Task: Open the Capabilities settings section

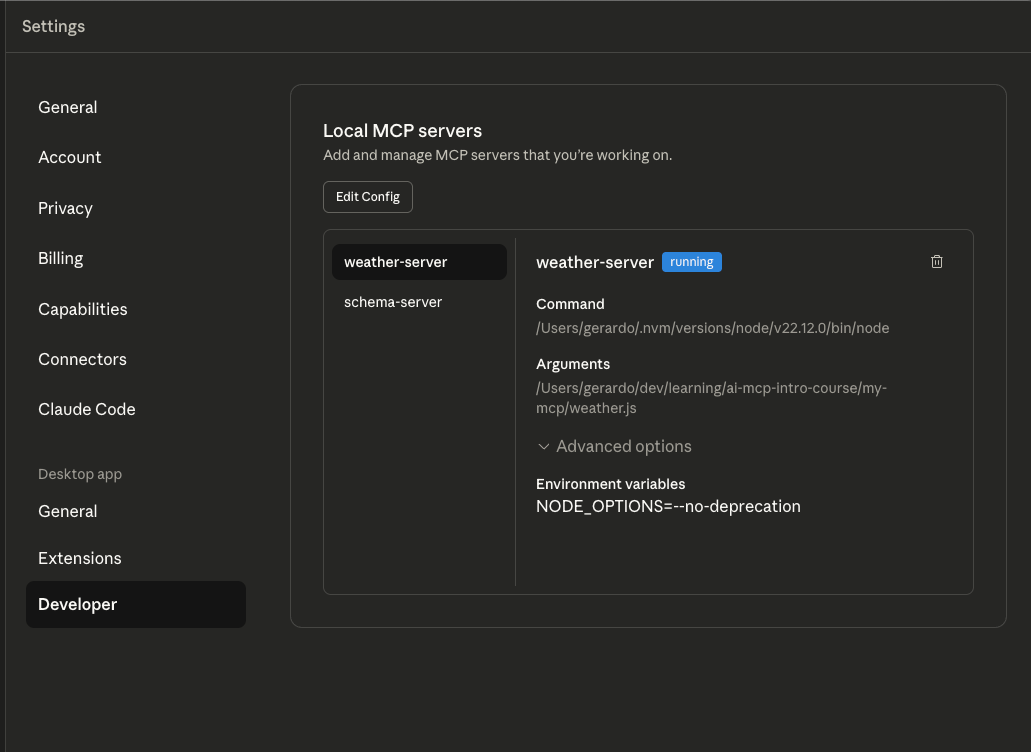Action: pos(82,309)
